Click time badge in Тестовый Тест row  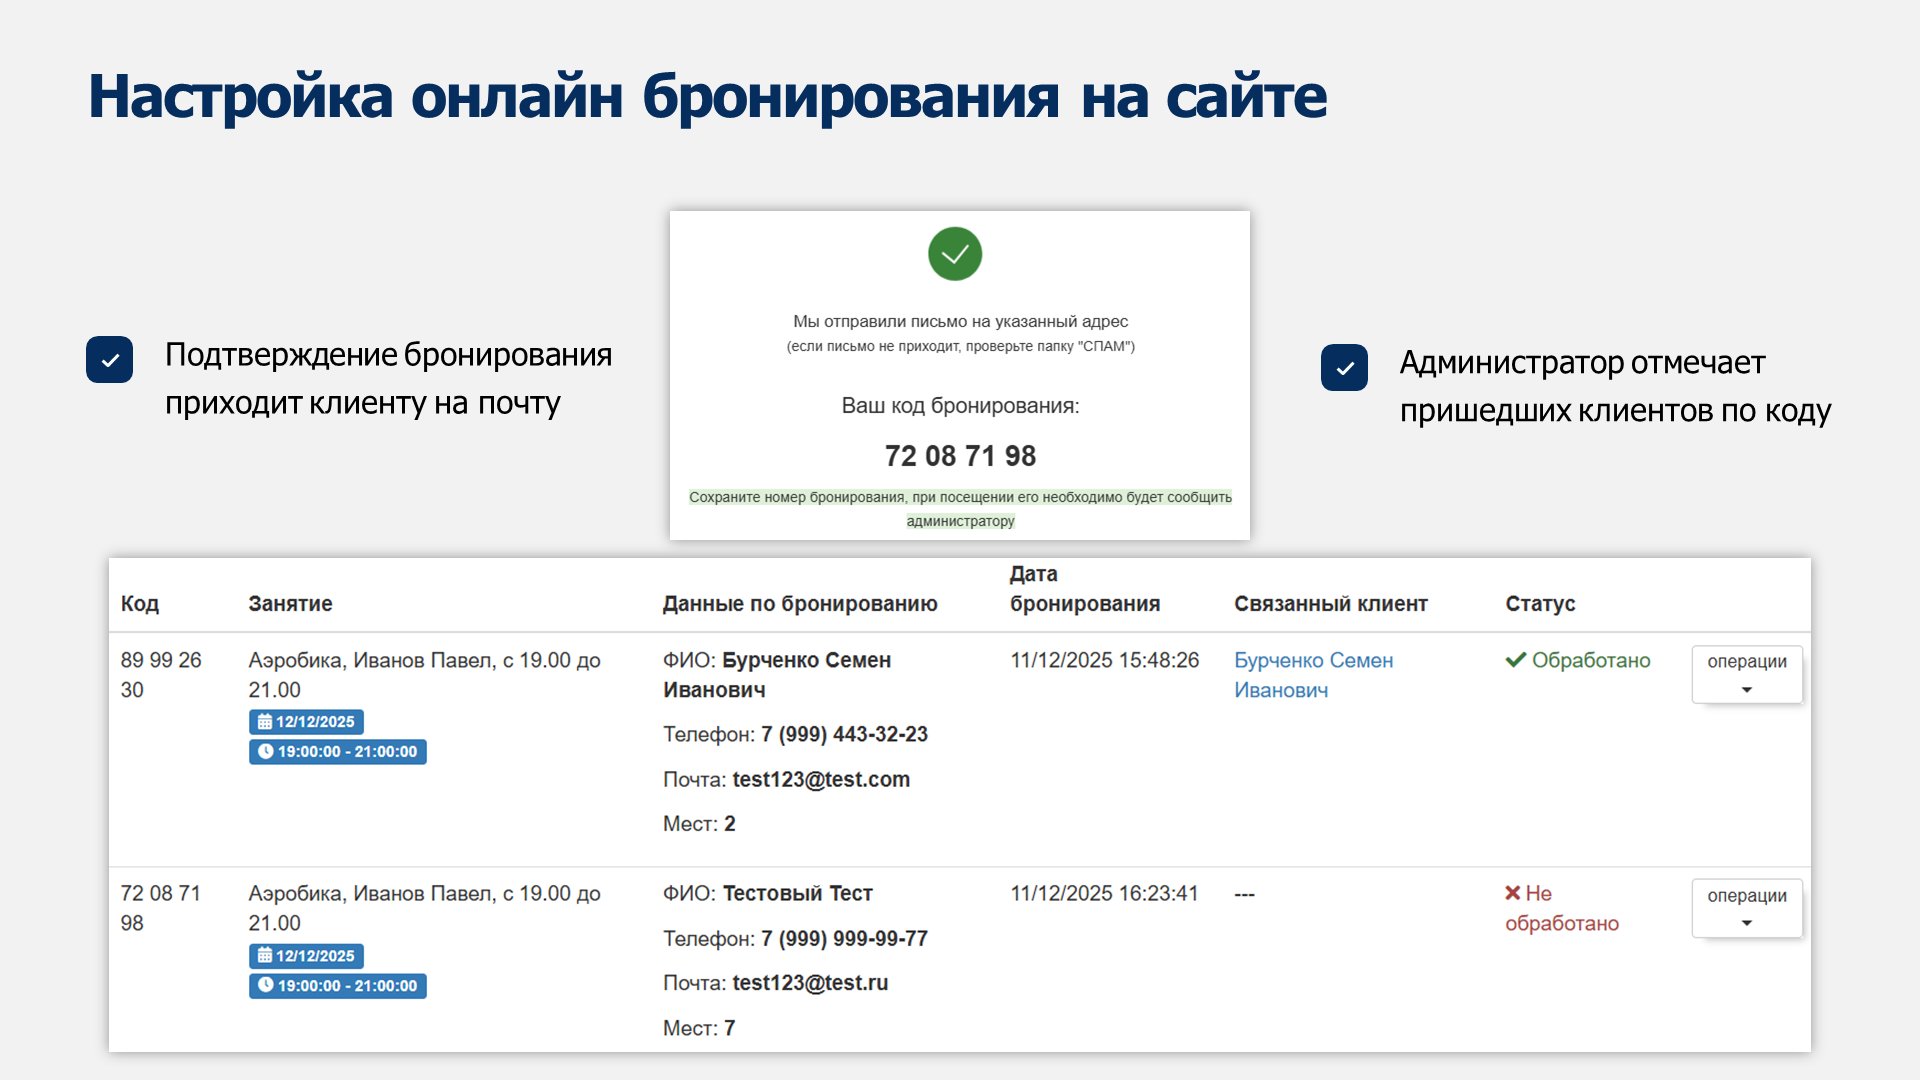[x=338, y=986]
